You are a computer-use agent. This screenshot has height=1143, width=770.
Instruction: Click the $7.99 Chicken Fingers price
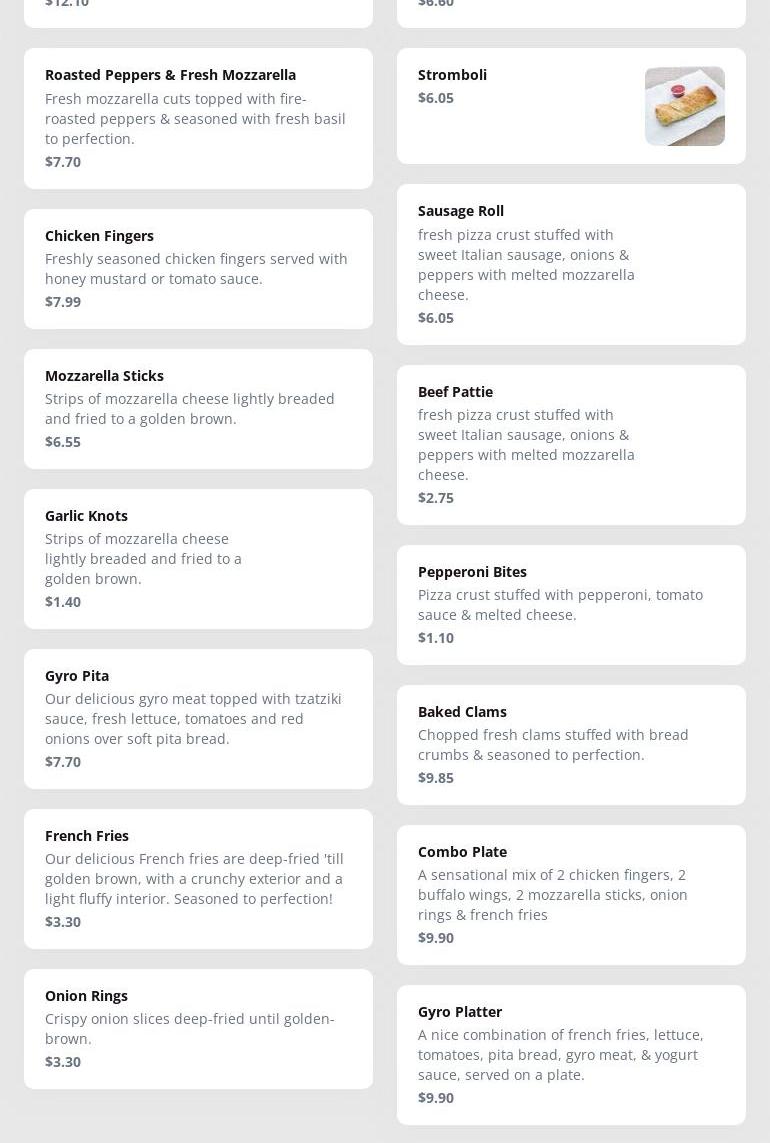pyautogui.click(x=63, y=302)
